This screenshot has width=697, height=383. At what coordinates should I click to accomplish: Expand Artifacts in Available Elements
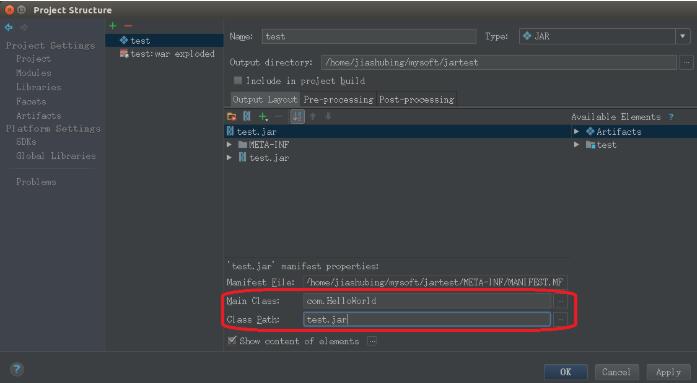tap(577, 132)
